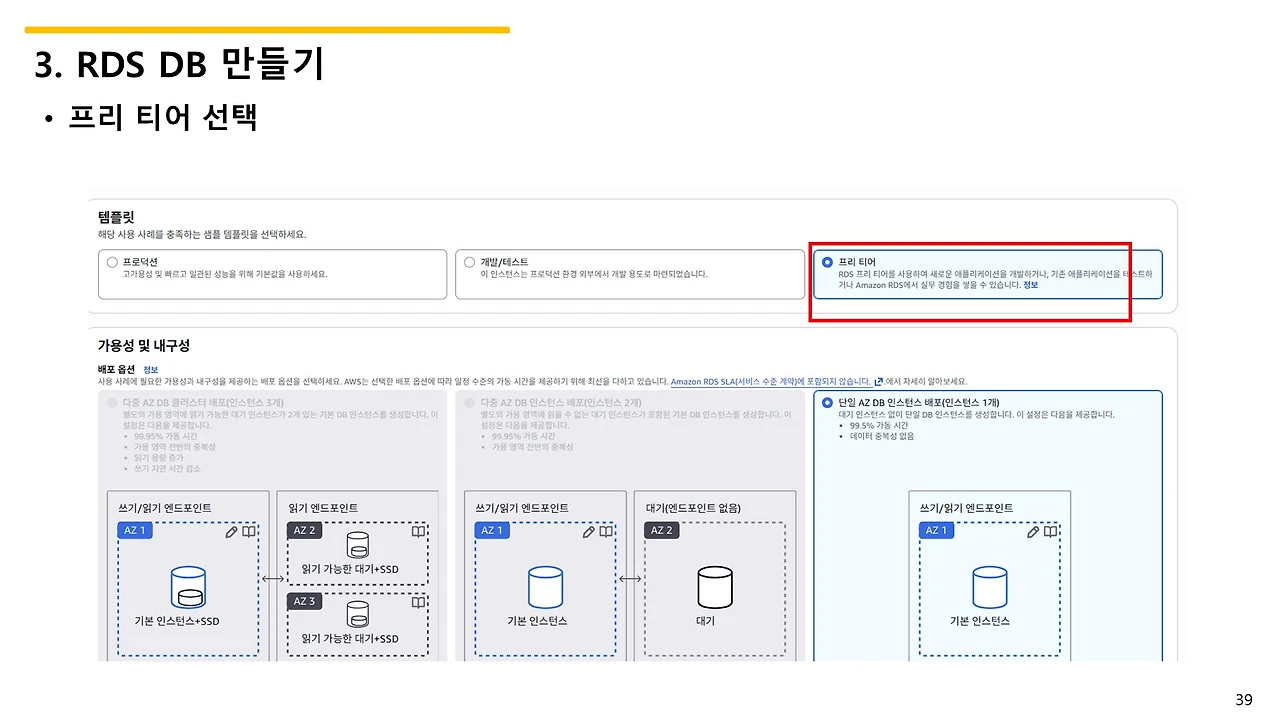Image resolution: width=1280 pixels, height=720 pixels.
Task: Choose 단일 AZ DB 인스턴스 배포(인스턴스 1개) option
Action: pos(827,403)
